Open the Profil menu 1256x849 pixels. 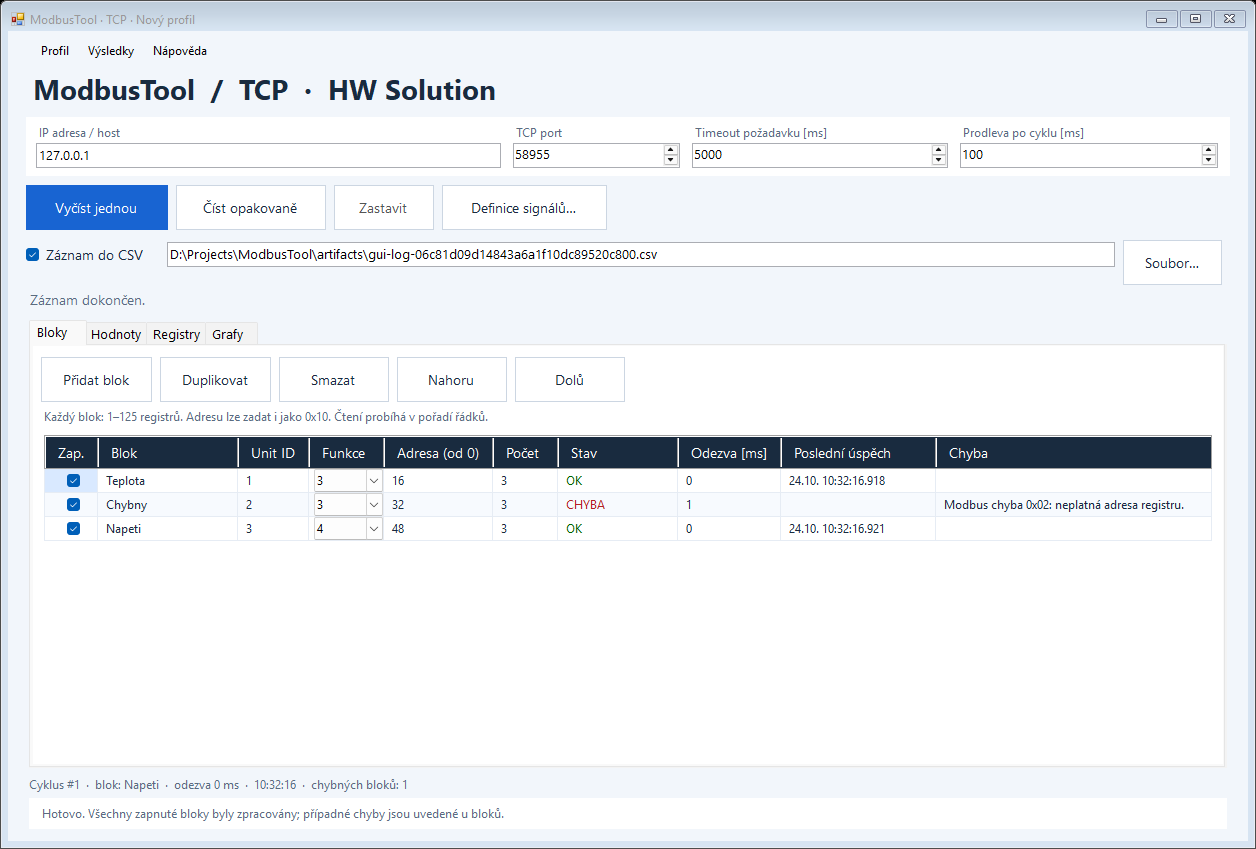[x=55, y=51]
